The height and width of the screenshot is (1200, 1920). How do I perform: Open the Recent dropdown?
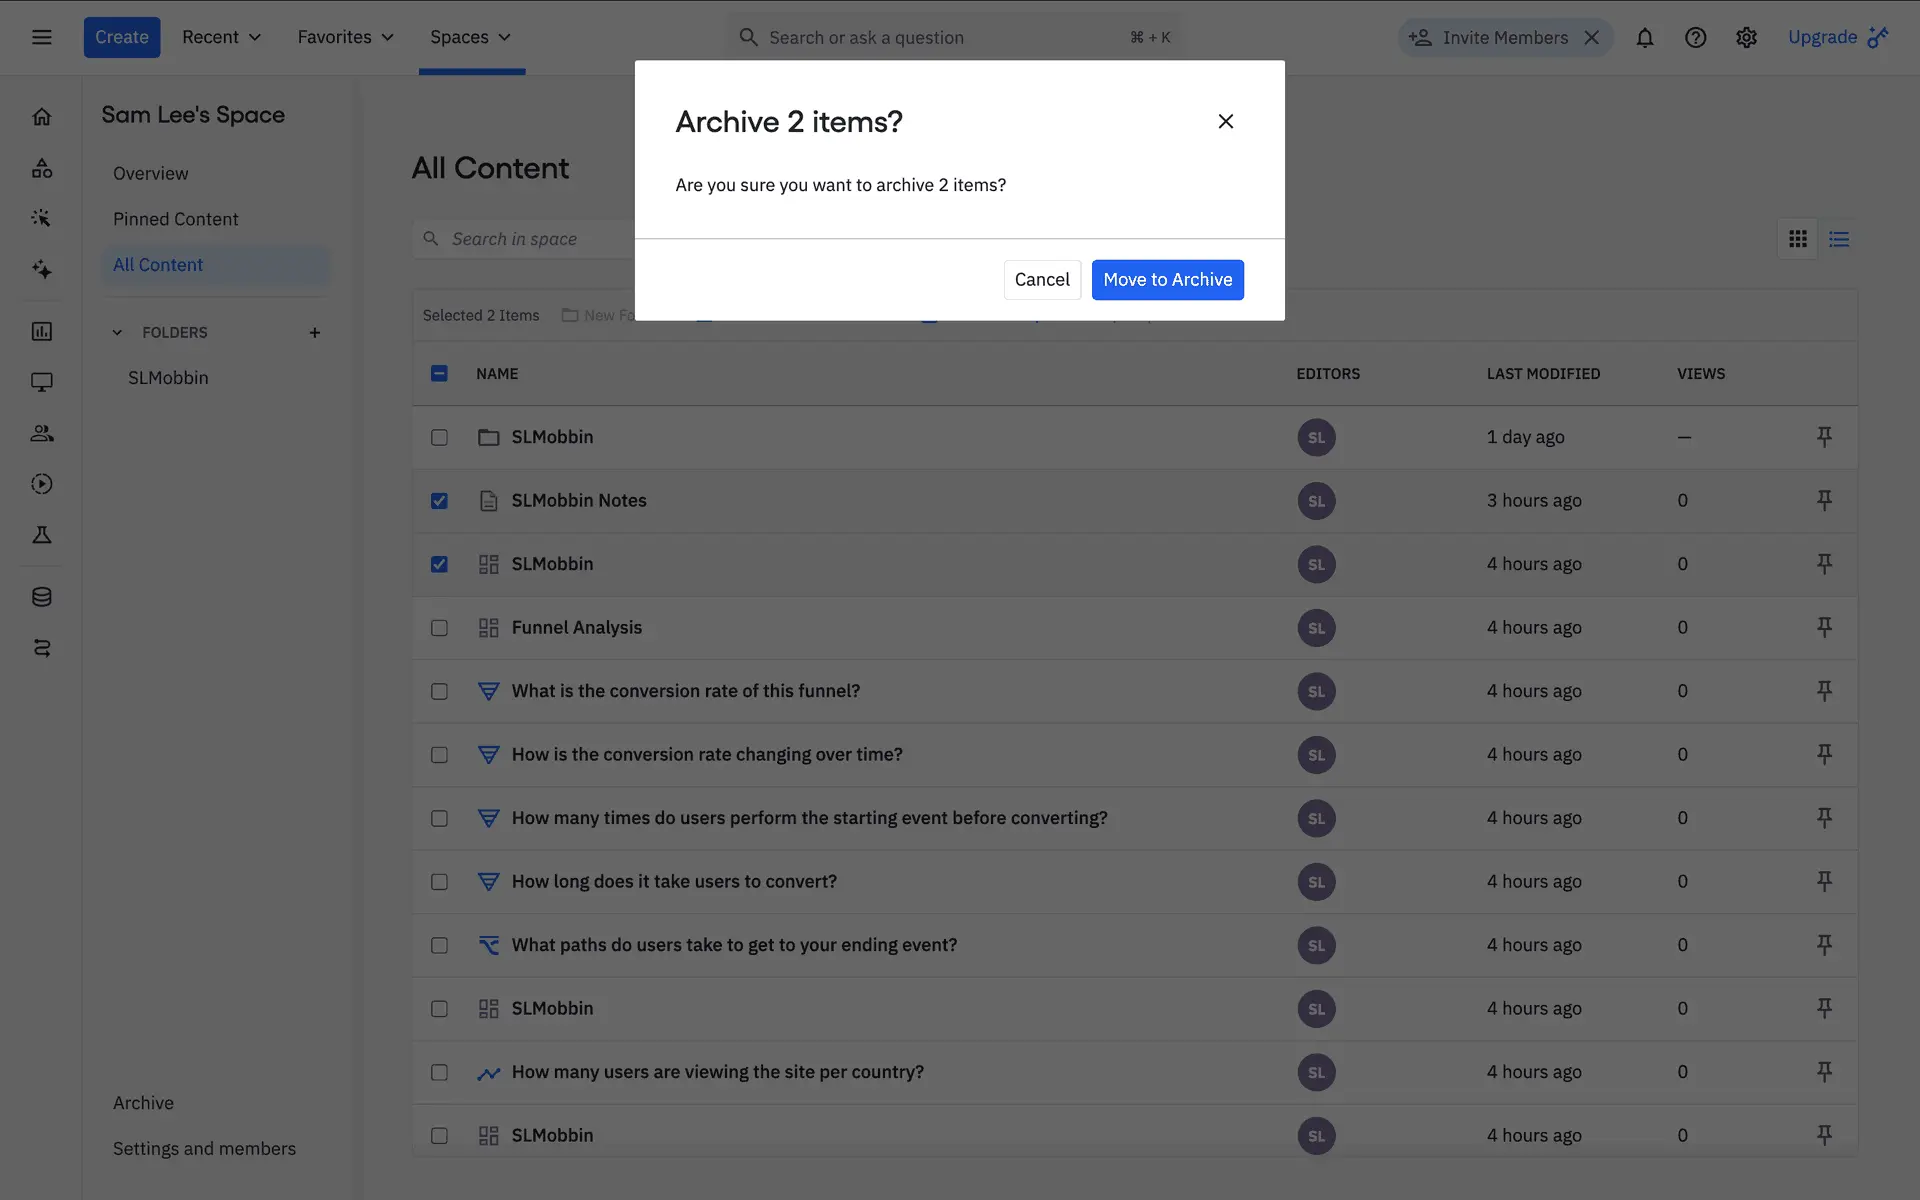tap(221, 38)
